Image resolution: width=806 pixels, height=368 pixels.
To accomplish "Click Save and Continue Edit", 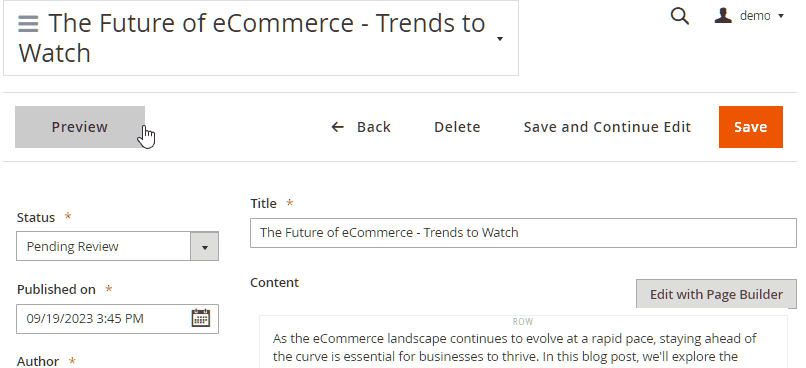I will coord(607,127).
